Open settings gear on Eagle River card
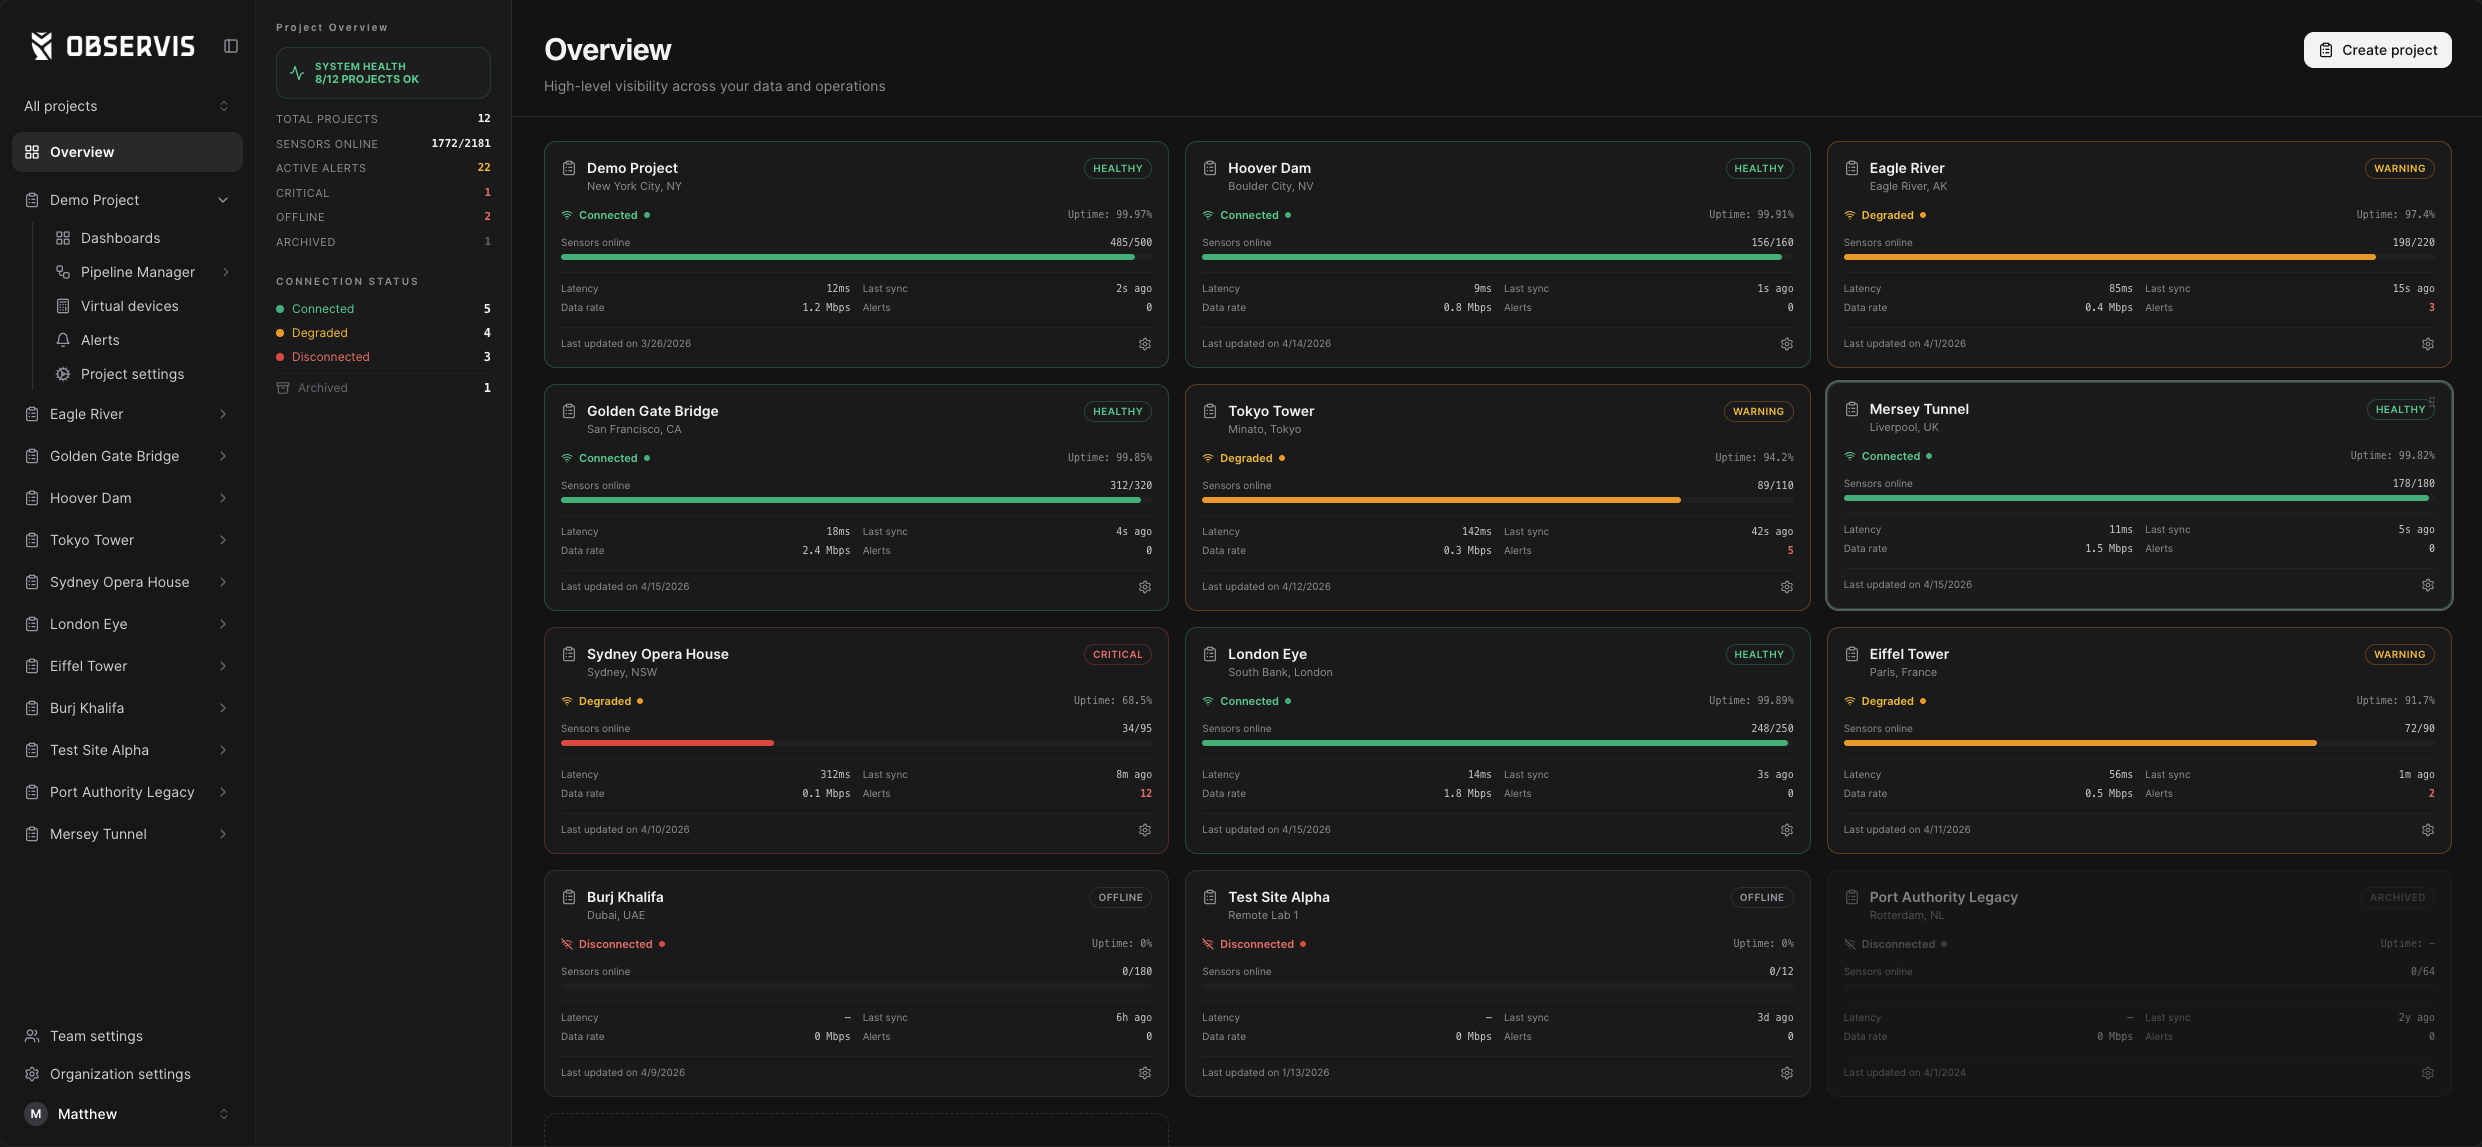Image resolution: width=2482 pixels, height=1147 pixels. point(2428,344)
